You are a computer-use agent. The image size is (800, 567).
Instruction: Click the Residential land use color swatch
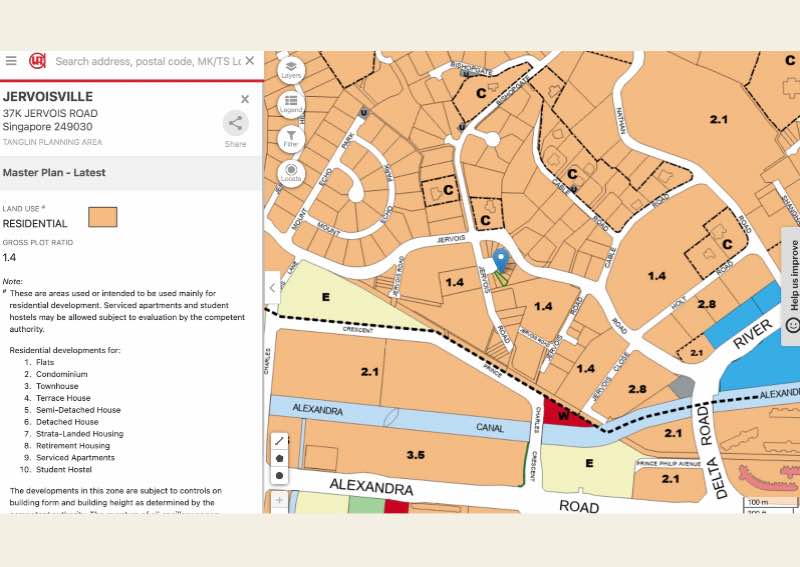tap(102, 217)
